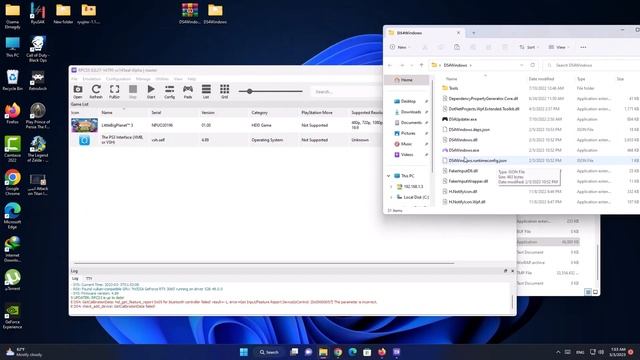Screen dimensions: 640x360
Task: Select Videos in Explorer navigation pane
Action: [407, 155]
